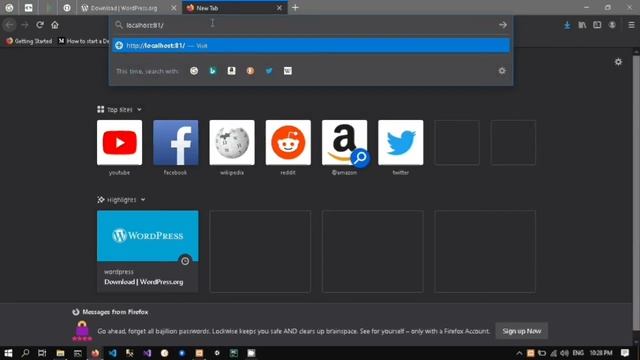The height and width of the screenshot is (360, 640).
Task: Open the facebook top site tile
Action: 176,142
